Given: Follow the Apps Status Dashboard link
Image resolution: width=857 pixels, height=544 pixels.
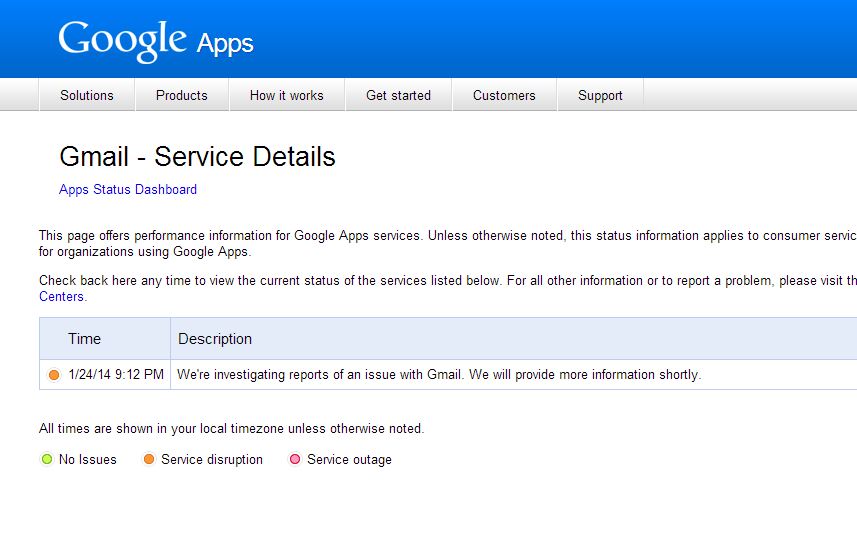Looking at the screenshot, I should [x=128, y=190].
